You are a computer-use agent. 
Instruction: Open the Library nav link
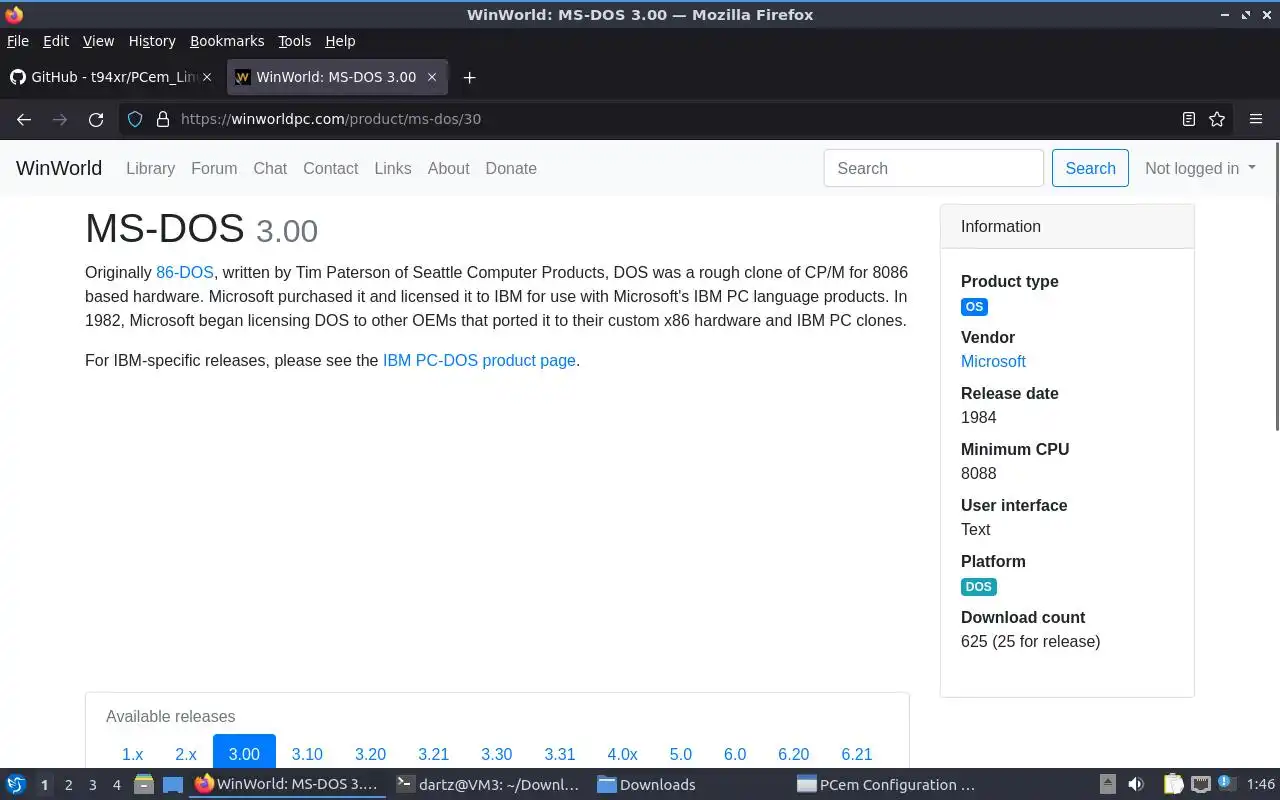pos(150,168)
